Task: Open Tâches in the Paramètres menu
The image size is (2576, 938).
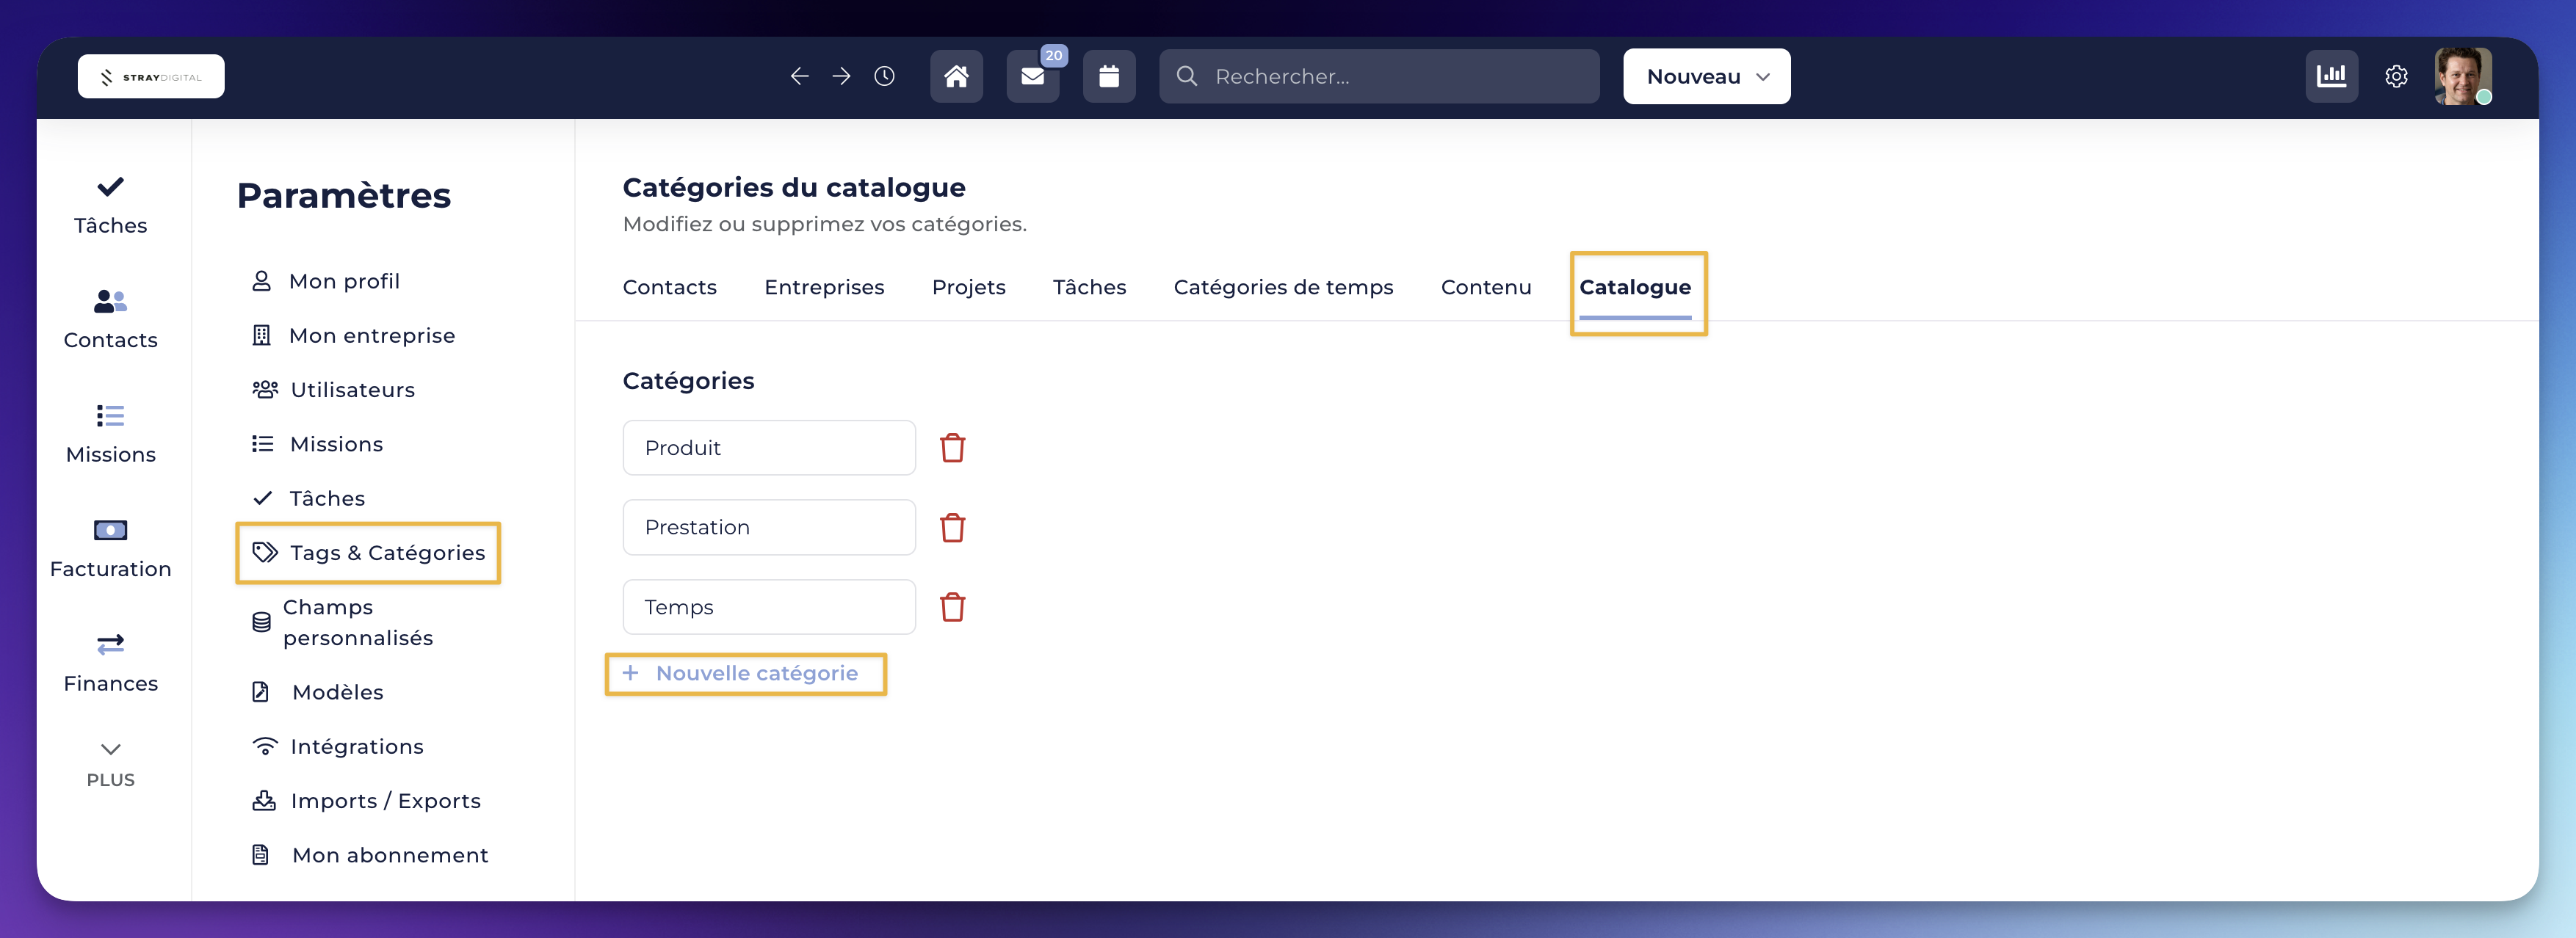Action: pyautogui.click(x=308, y=499)
